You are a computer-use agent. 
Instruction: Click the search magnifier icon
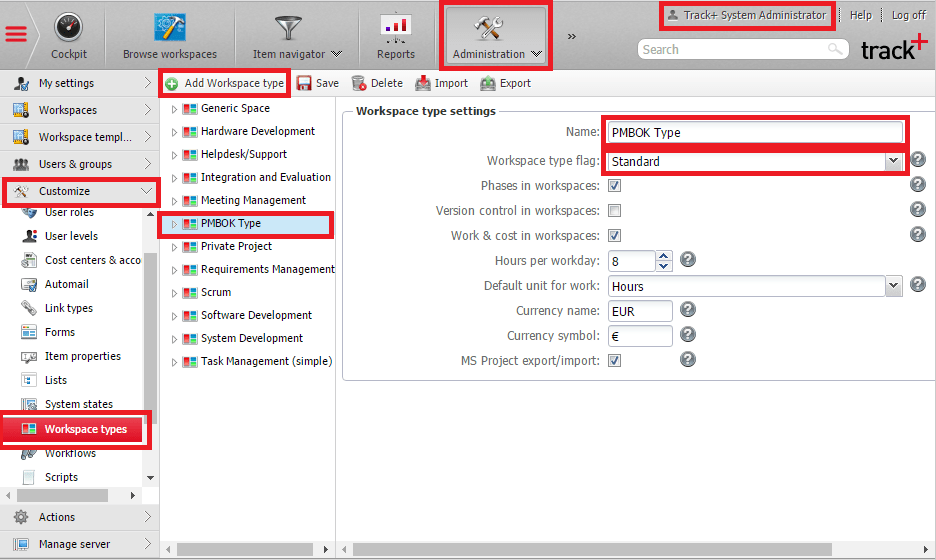pyautogui.click(x=835, y=49)
